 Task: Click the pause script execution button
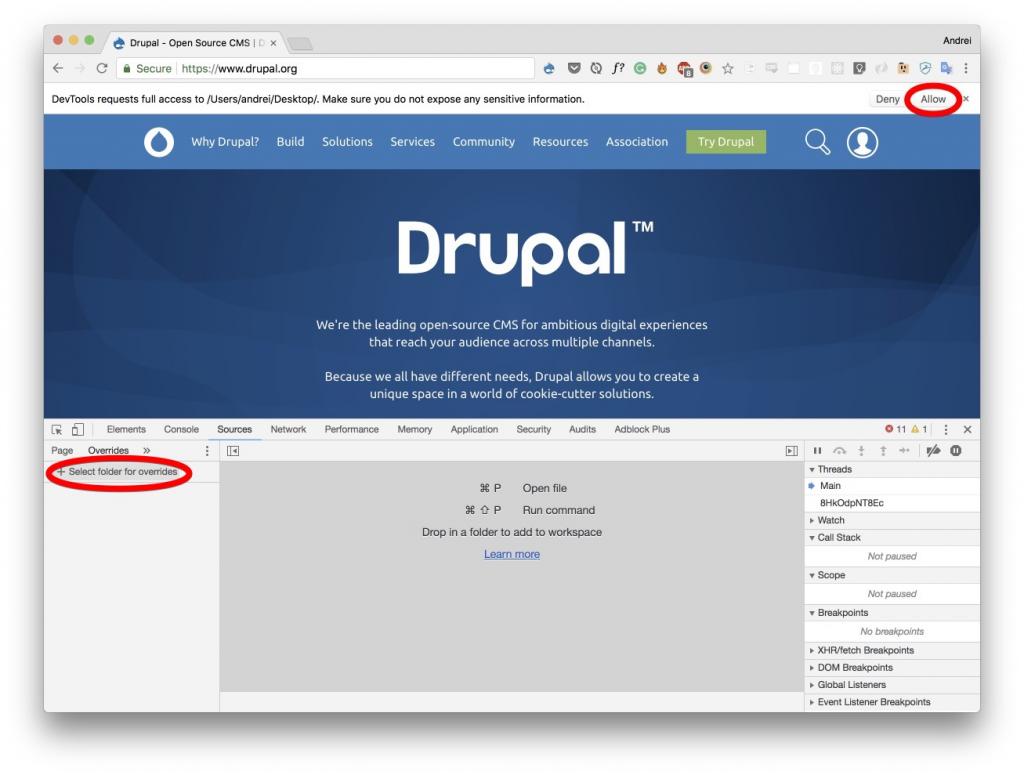(x=817, y=451)
